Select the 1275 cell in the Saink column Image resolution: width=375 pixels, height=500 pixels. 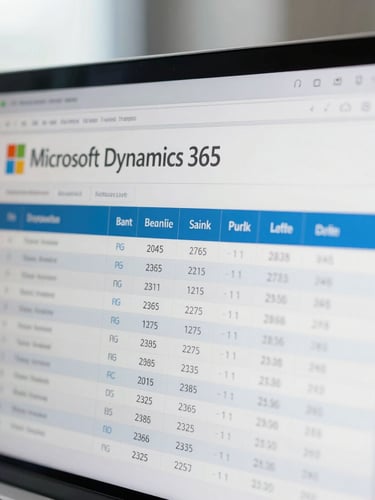[193, 330]
